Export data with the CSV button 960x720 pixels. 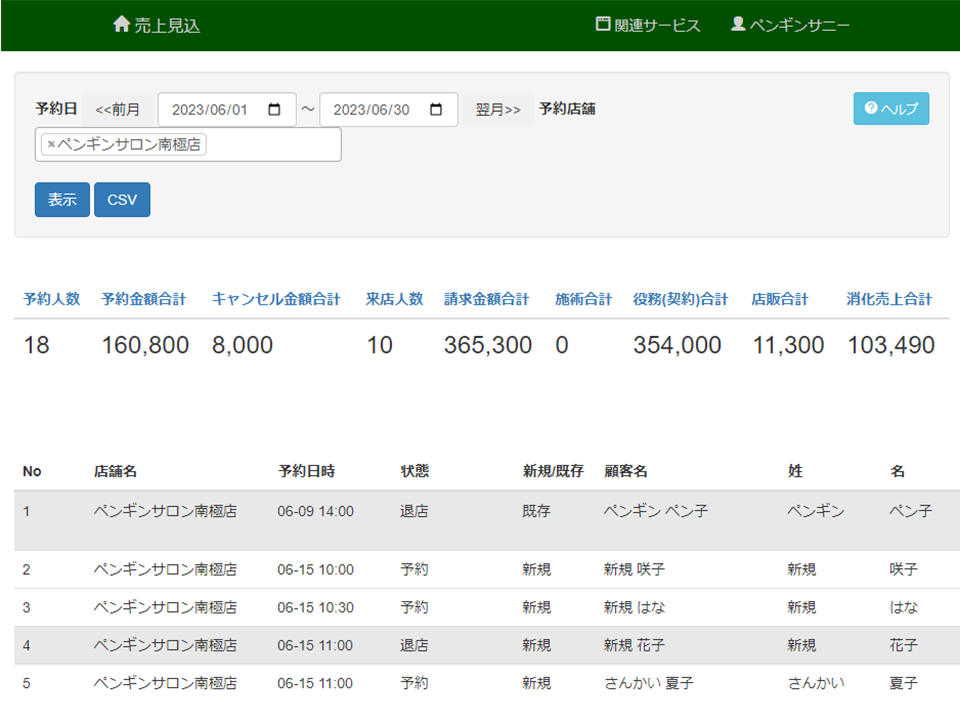pyautogui.click(x=122, y=200)
